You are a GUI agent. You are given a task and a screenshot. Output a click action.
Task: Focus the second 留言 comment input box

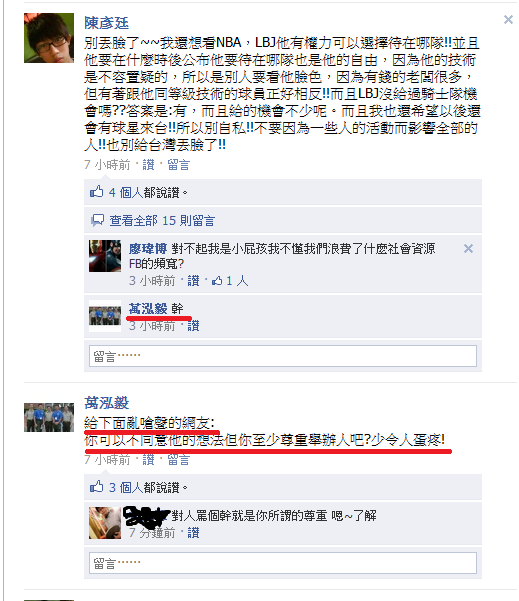(x=283, y=563)
